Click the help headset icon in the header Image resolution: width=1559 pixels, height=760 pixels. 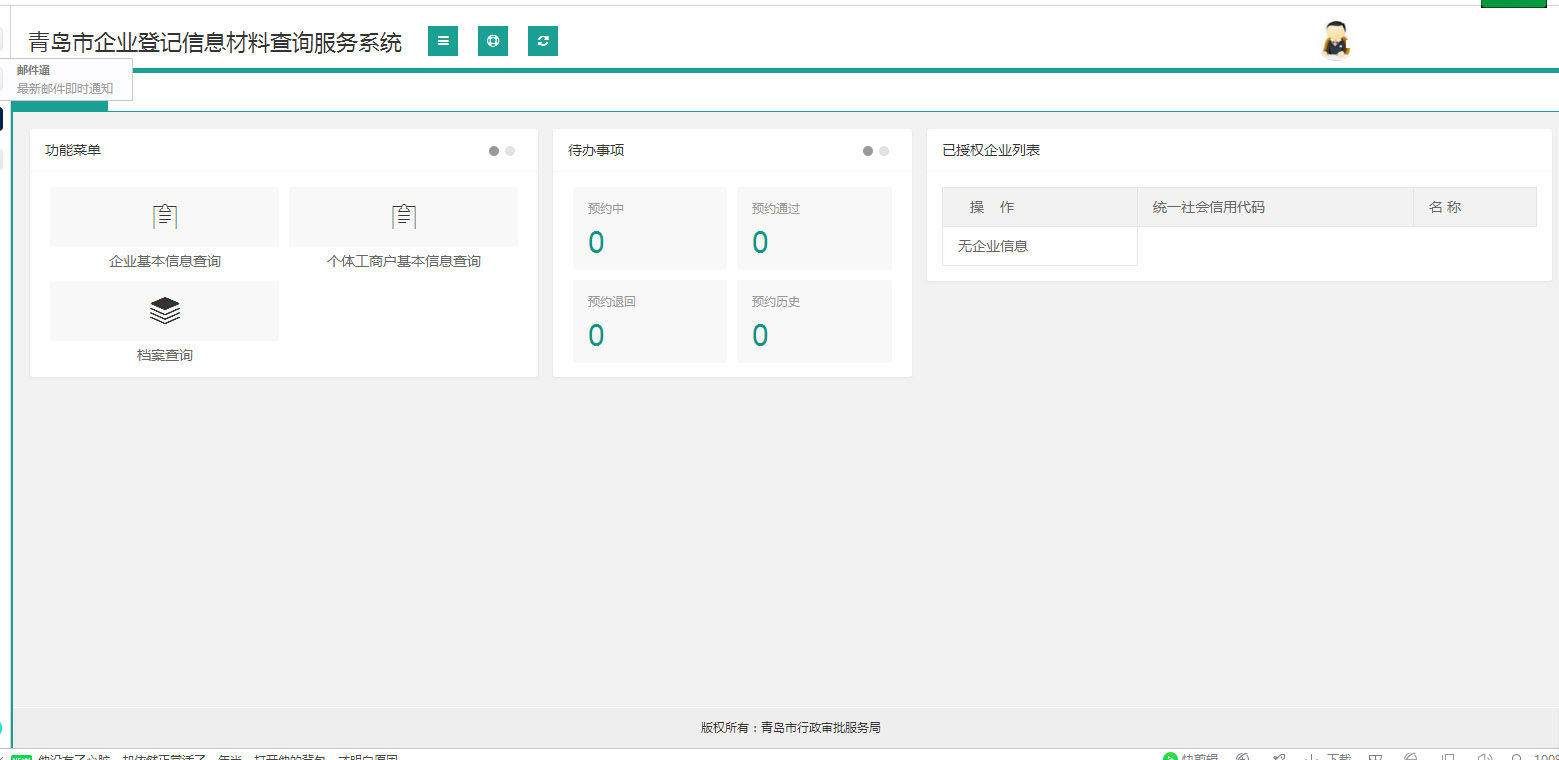pyautogui.click(x=493, y=41)
